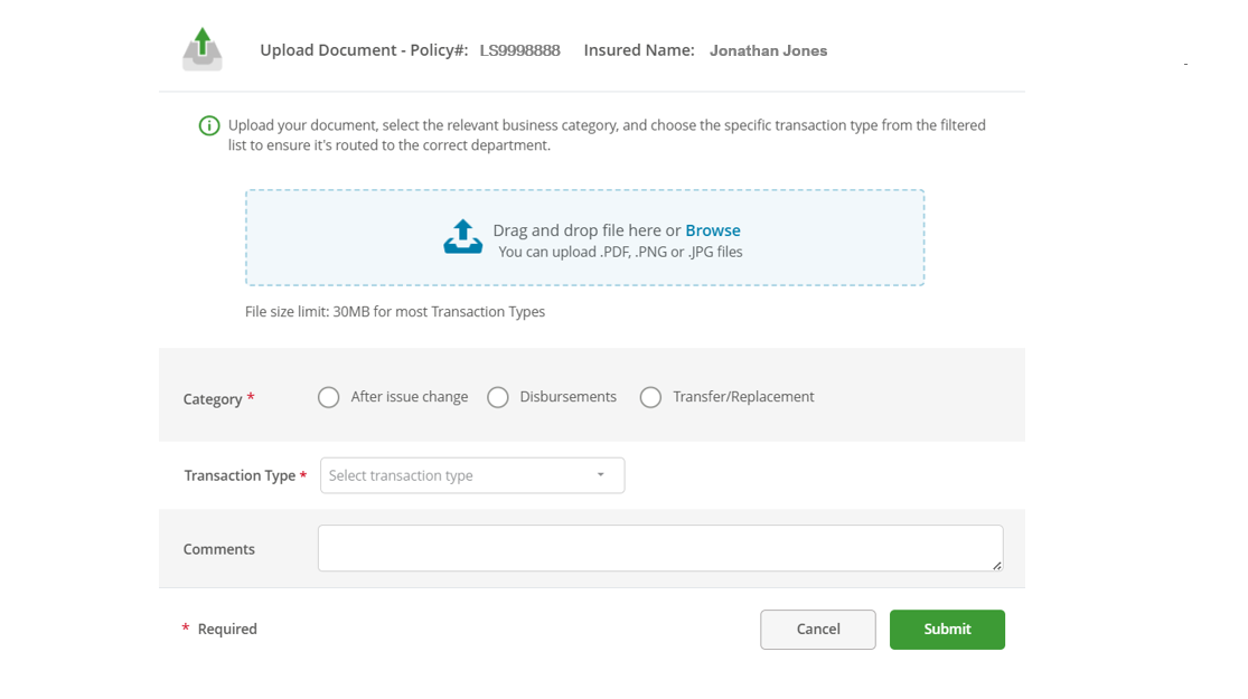
Task: Click the blue upload tray icon
Action: (463, 237)
